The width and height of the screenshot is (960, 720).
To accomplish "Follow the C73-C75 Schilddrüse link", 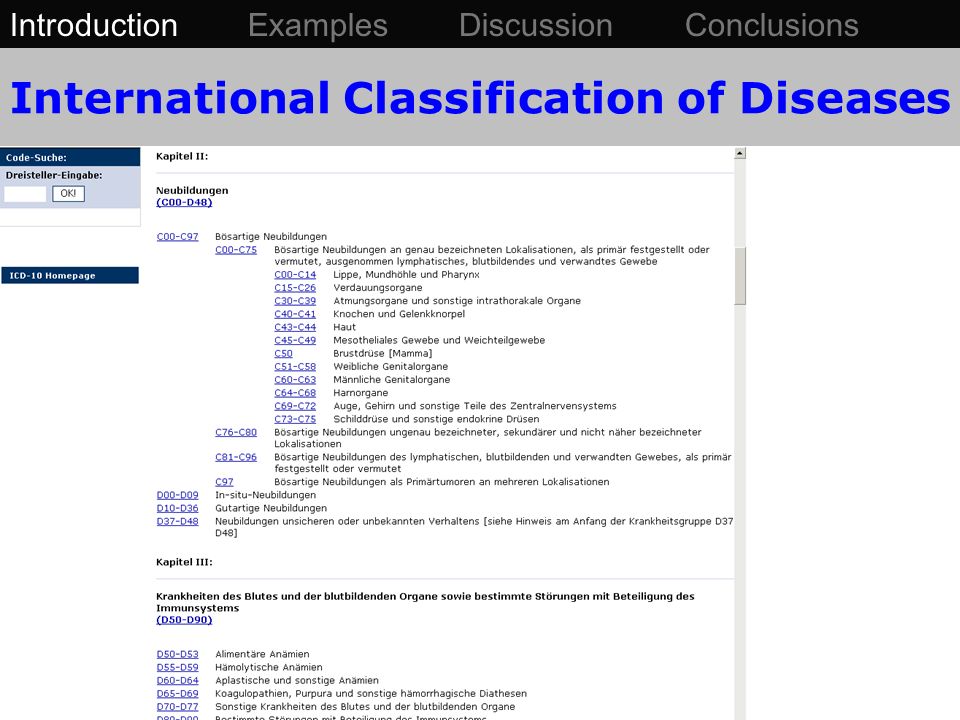I will click(x=295, y=419).
